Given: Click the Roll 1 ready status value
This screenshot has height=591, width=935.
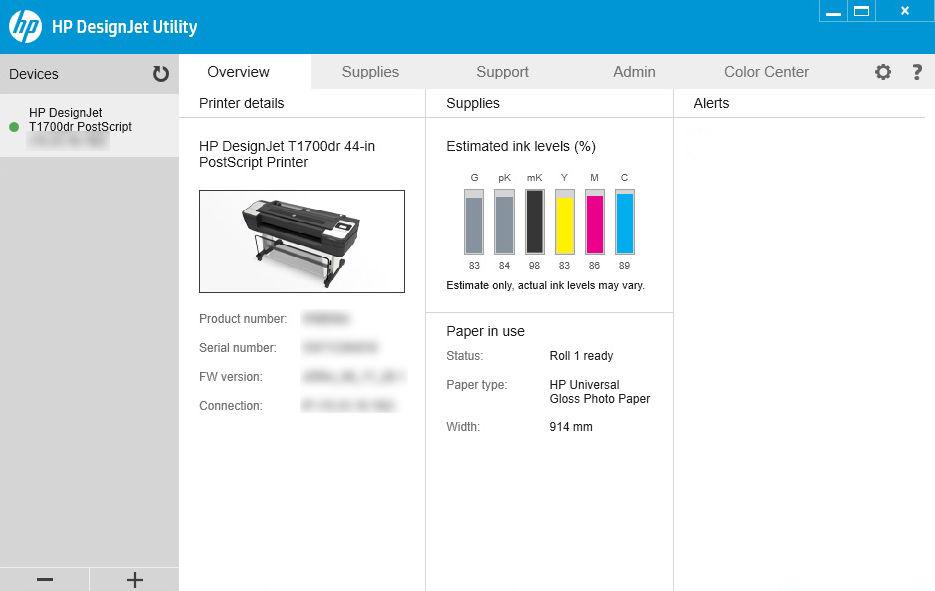Looking at the screenshot, I should point(581,355).
